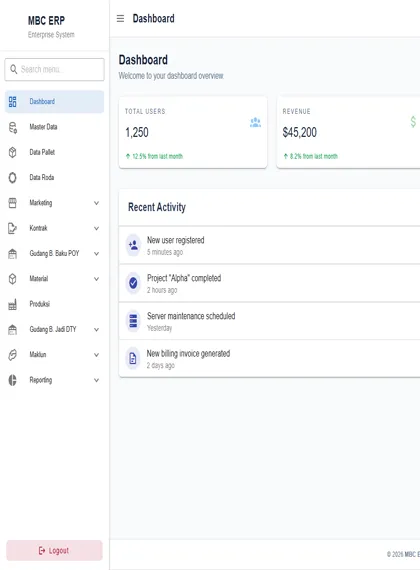The height and width of the screenshot is (570, 420).
Task: Click the Logout button
Action: tap(55, 550)
